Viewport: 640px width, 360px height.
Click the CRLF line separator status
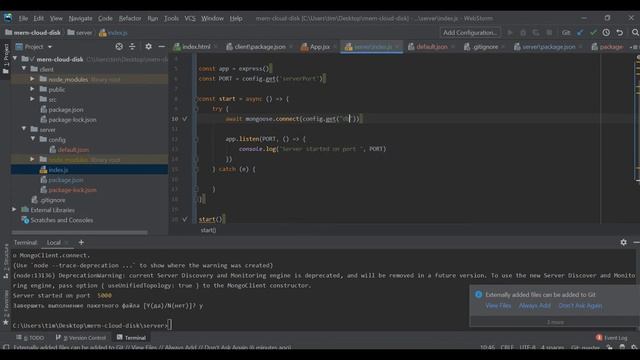(507, 348)
